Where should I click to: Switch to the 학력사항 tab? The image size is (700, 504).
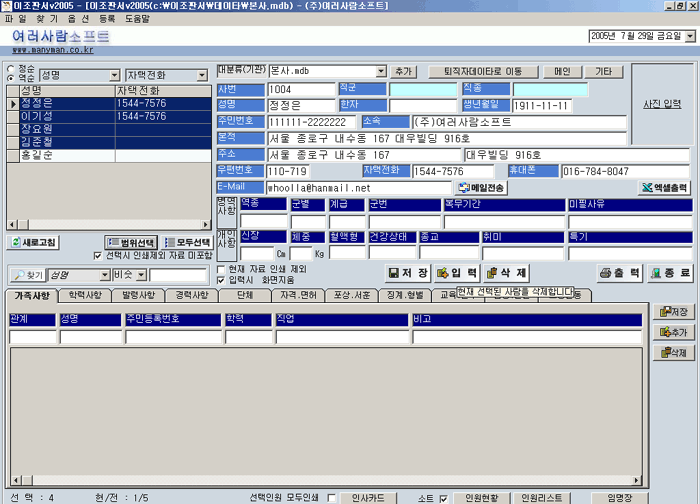(x=85, y=296)
